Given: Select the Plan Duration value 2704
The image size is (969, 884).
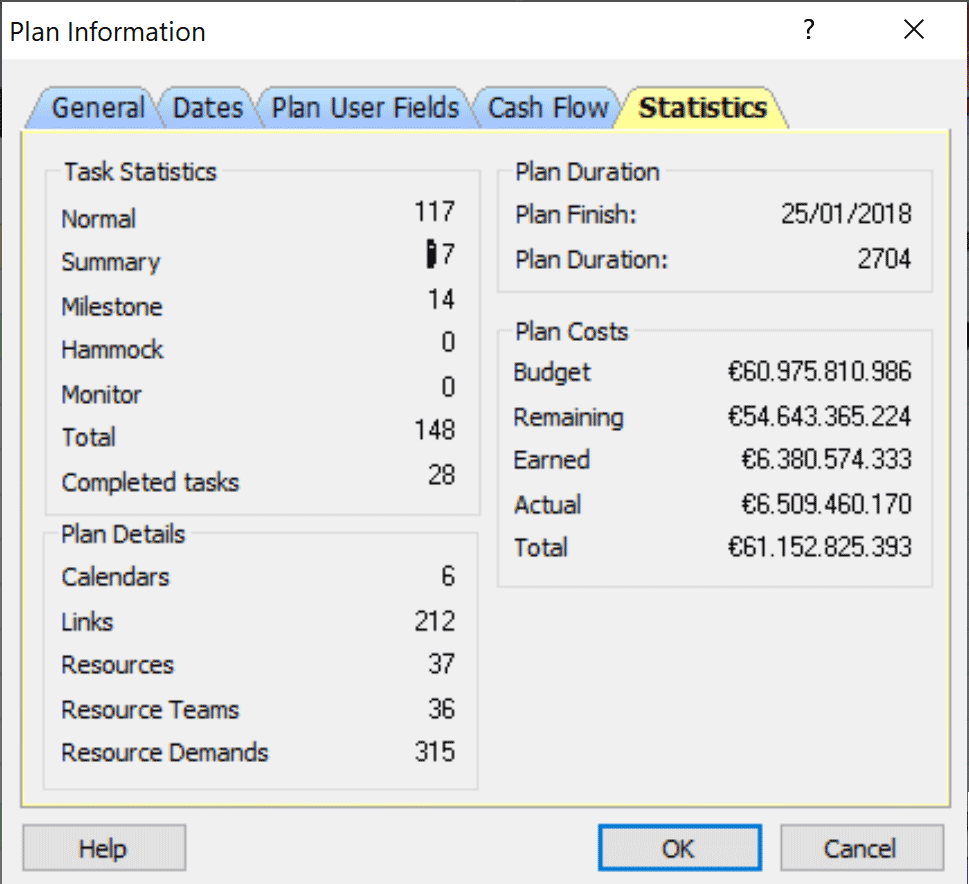Looking at the screenshot, I should pyautogui.click(x=884, y=260).
